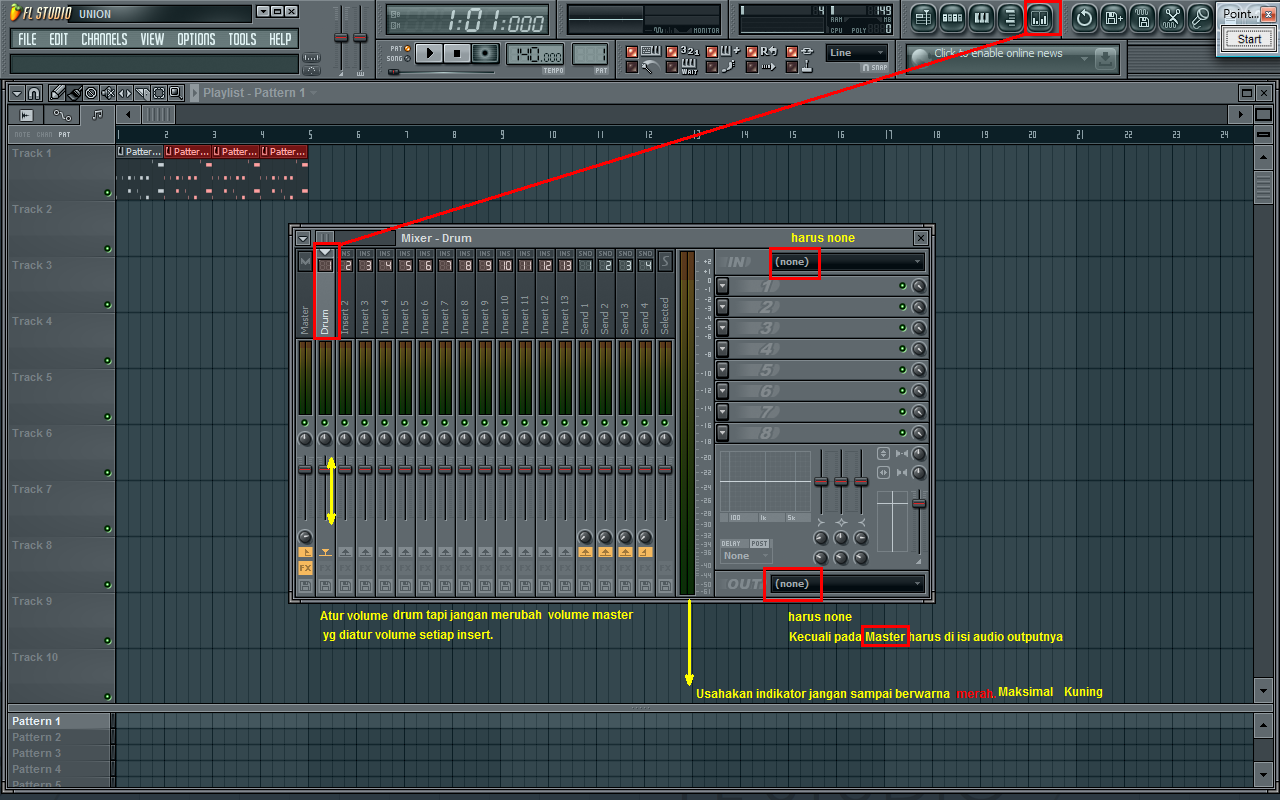Open the FILE menu
The image size is (1280, 800).
(27, 39)
